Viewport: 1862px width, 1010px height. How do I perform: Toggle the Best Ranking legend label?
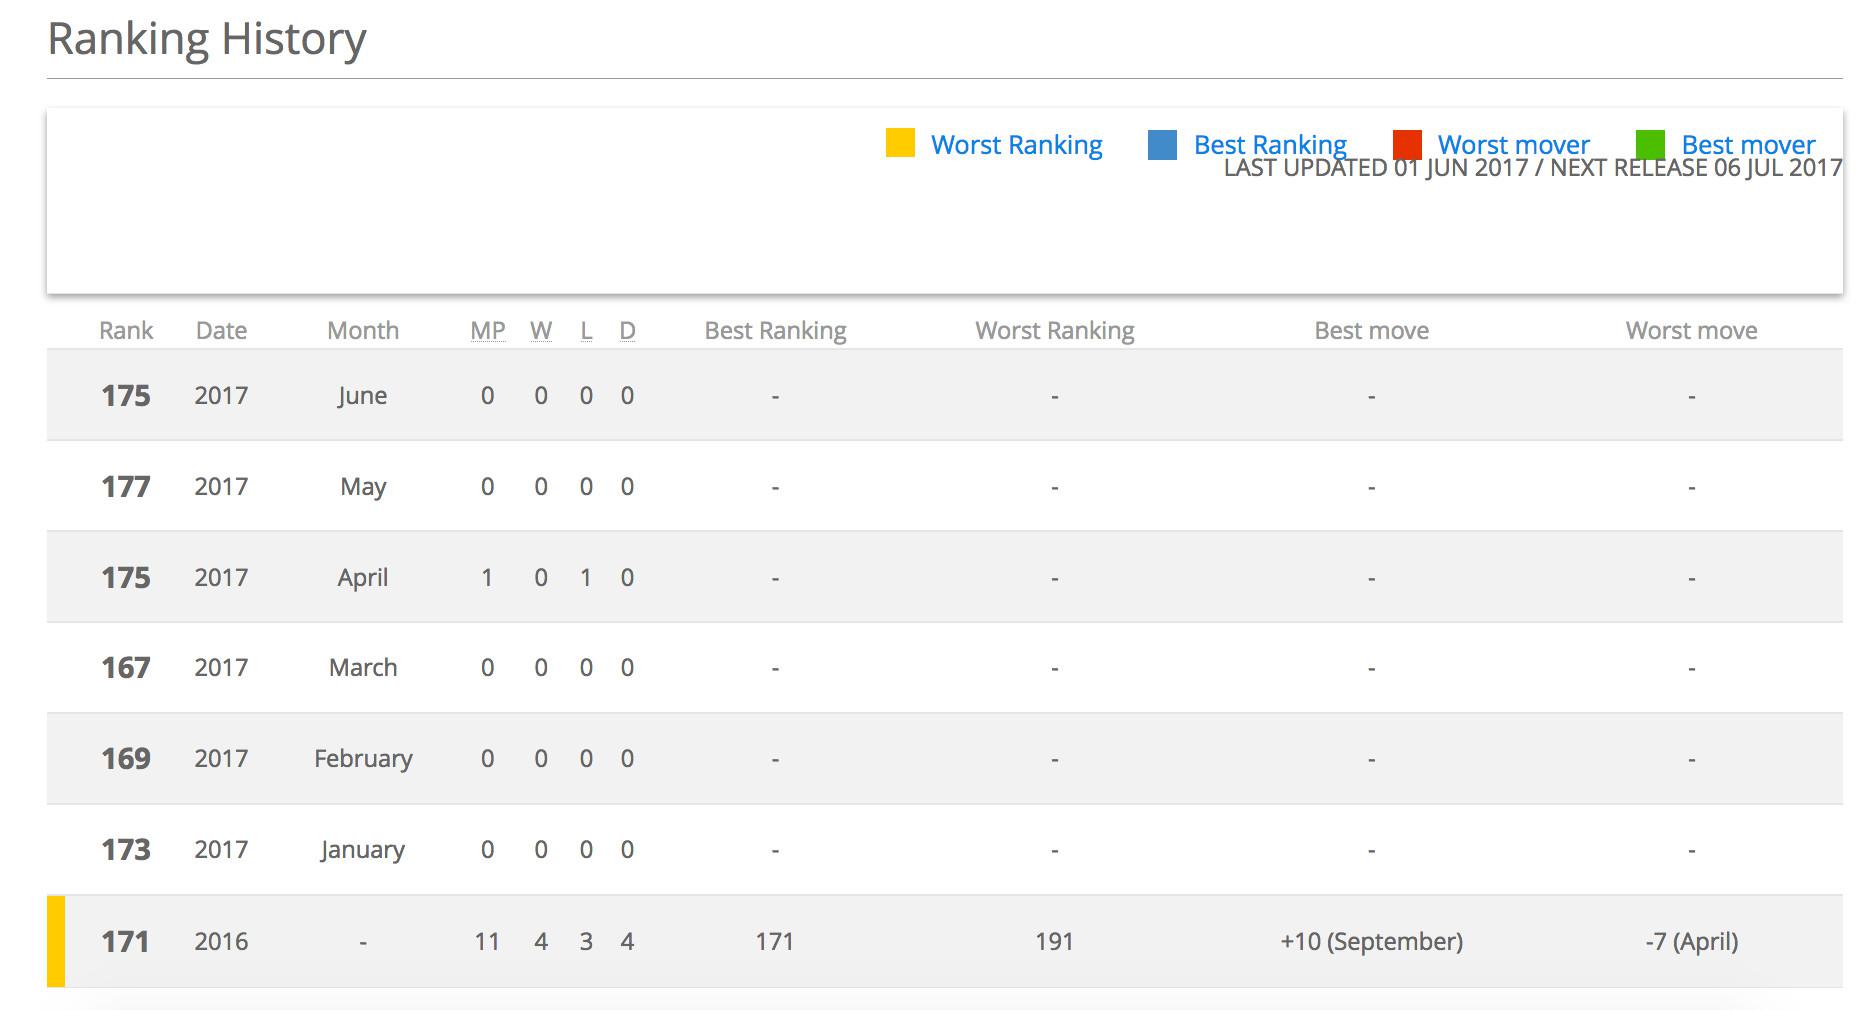click(1270, 145)
